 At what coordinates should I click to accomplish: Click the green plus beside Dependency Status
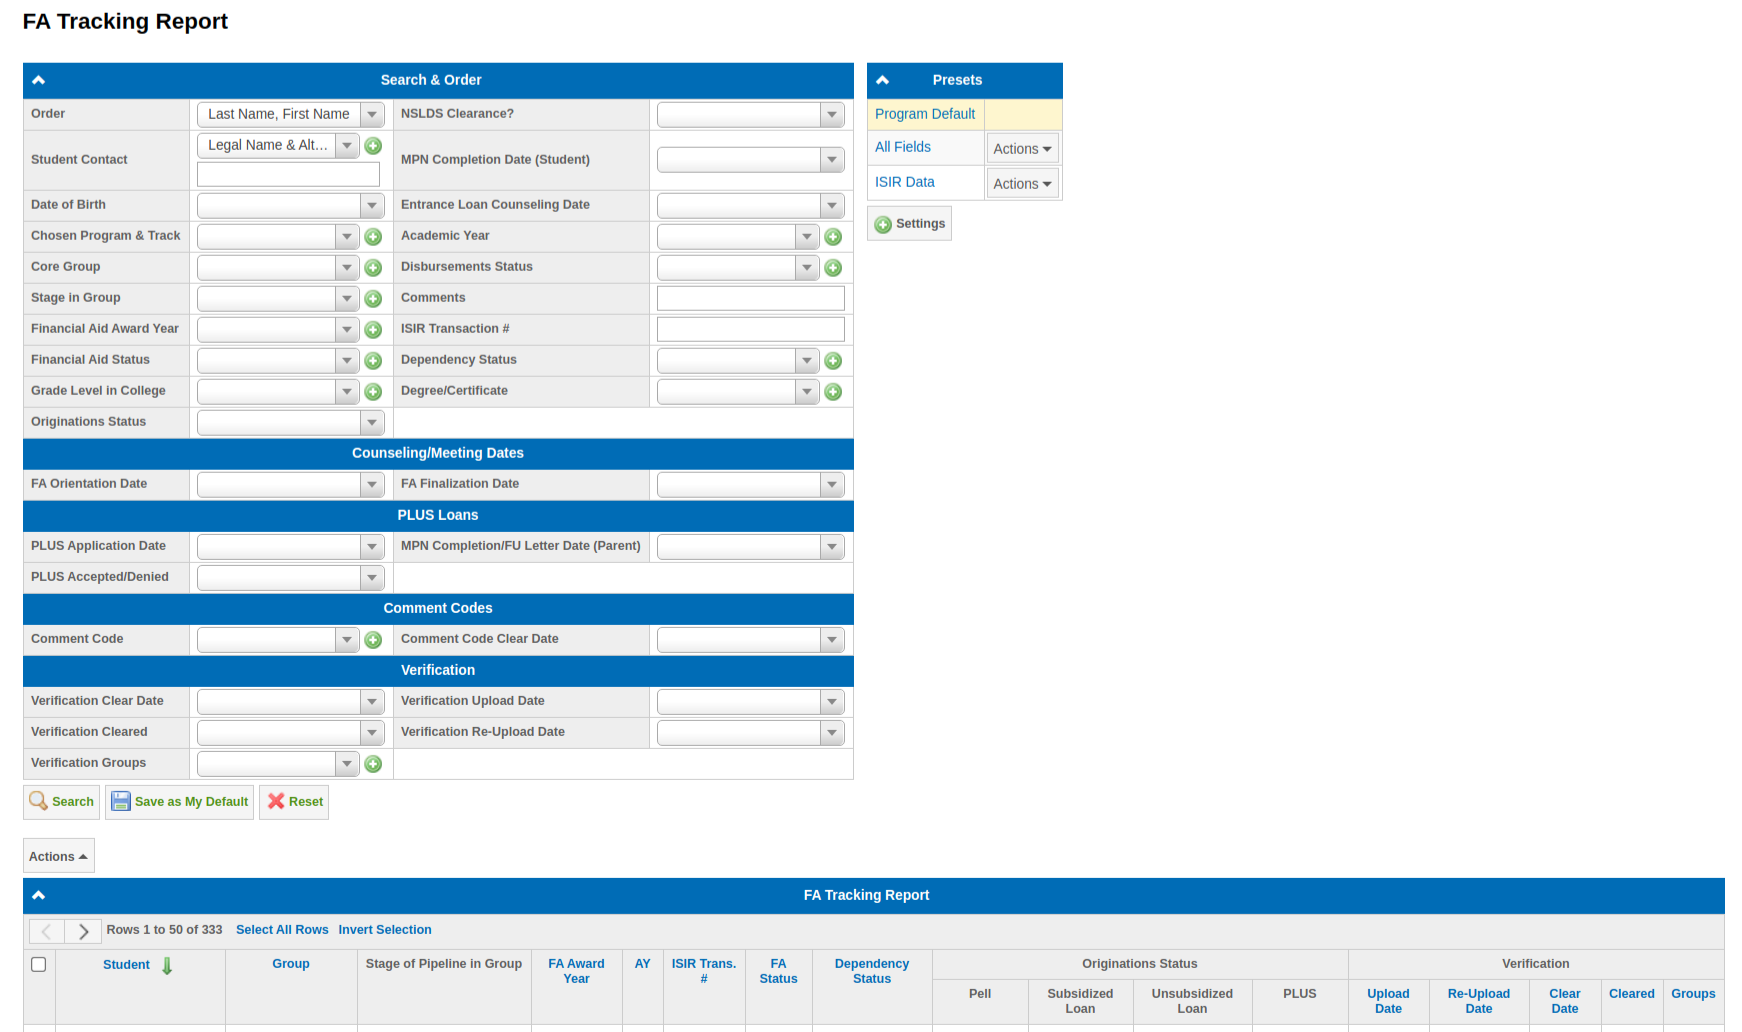(833, 361)
